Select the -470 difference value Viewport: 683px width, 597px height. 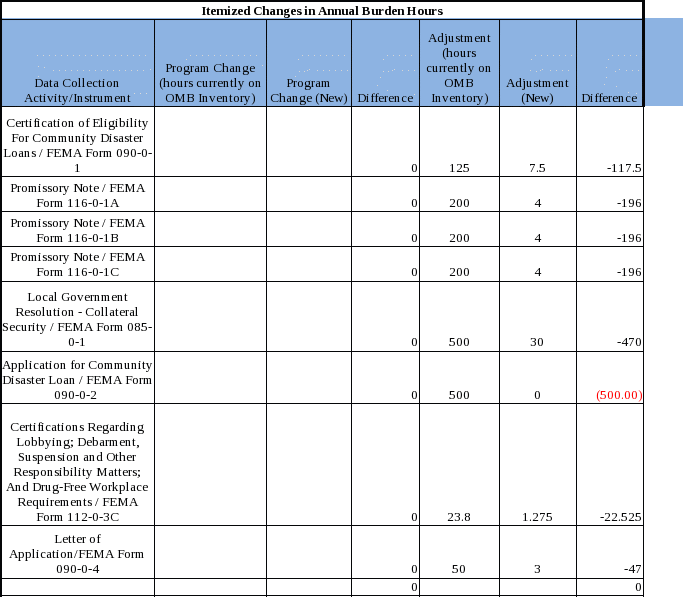tap(629, 342)
